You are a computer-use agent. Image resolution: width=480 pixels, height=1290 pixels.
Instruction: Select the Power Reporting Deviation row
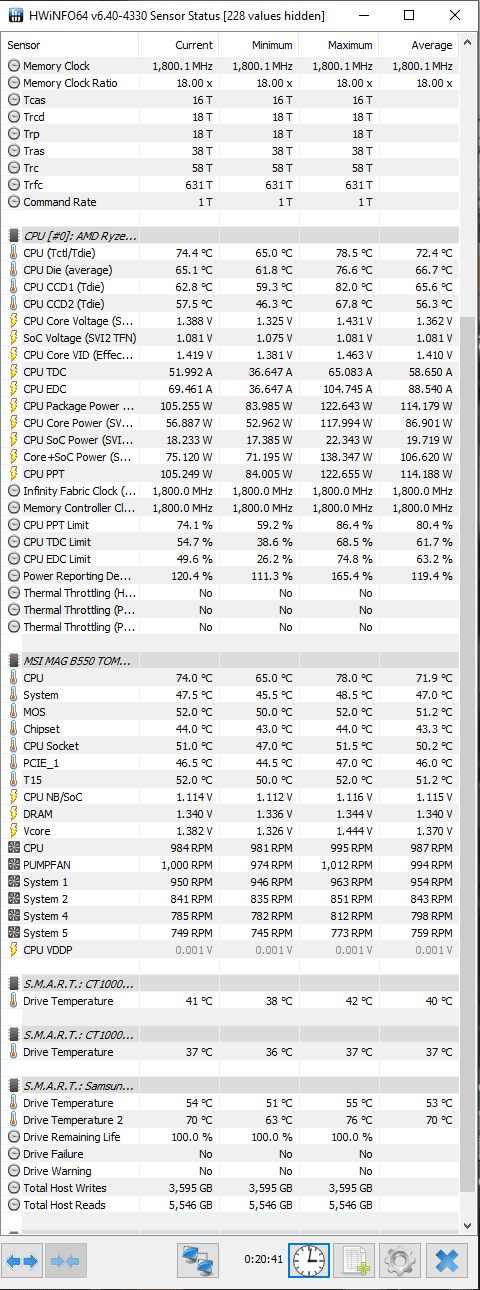coord(231,576)
